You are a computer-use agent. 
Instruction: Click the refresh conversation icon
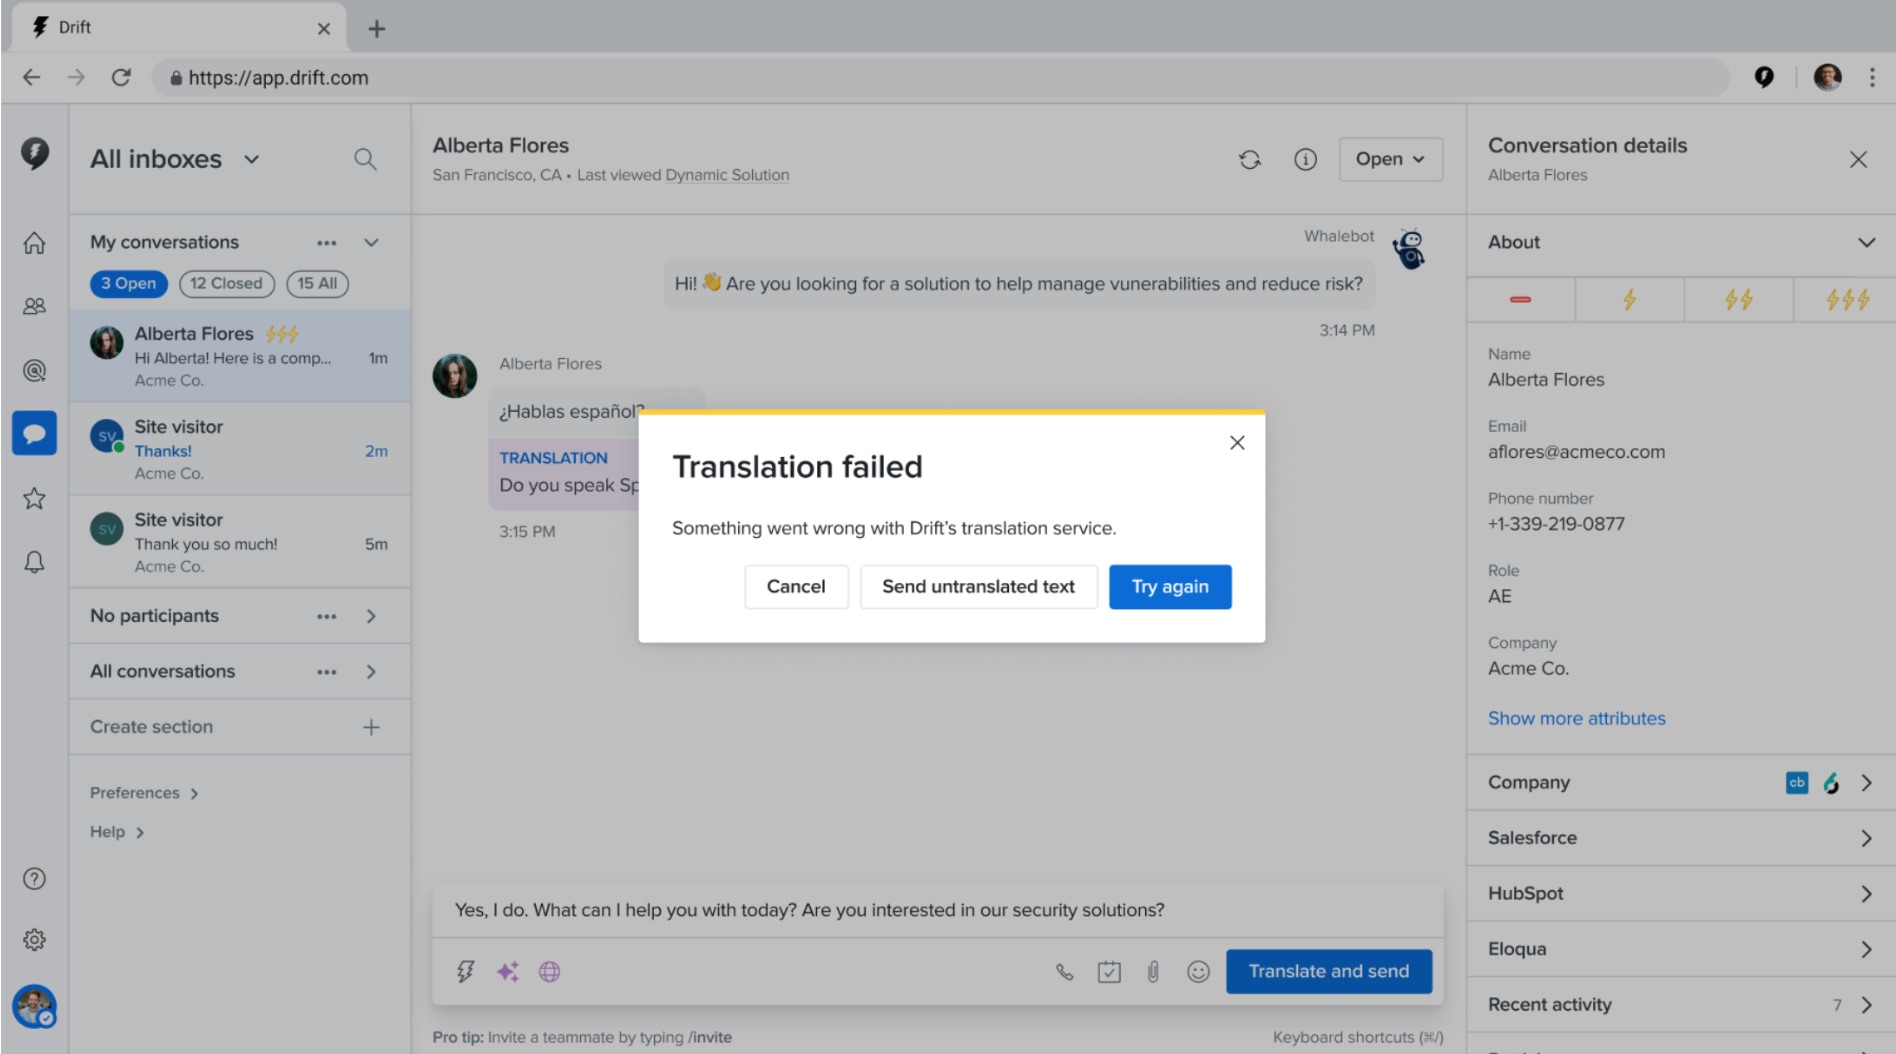pyautogui.click(x=1250, y=159)
